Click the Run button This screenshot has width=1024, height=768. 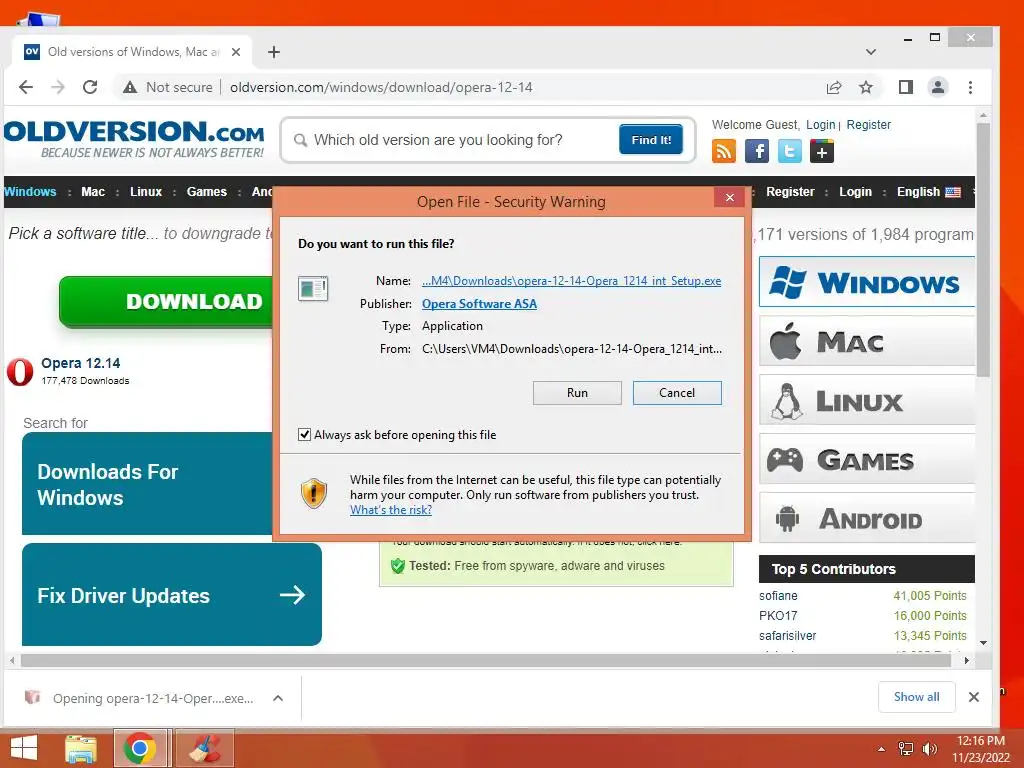click(x=577, y=392)
